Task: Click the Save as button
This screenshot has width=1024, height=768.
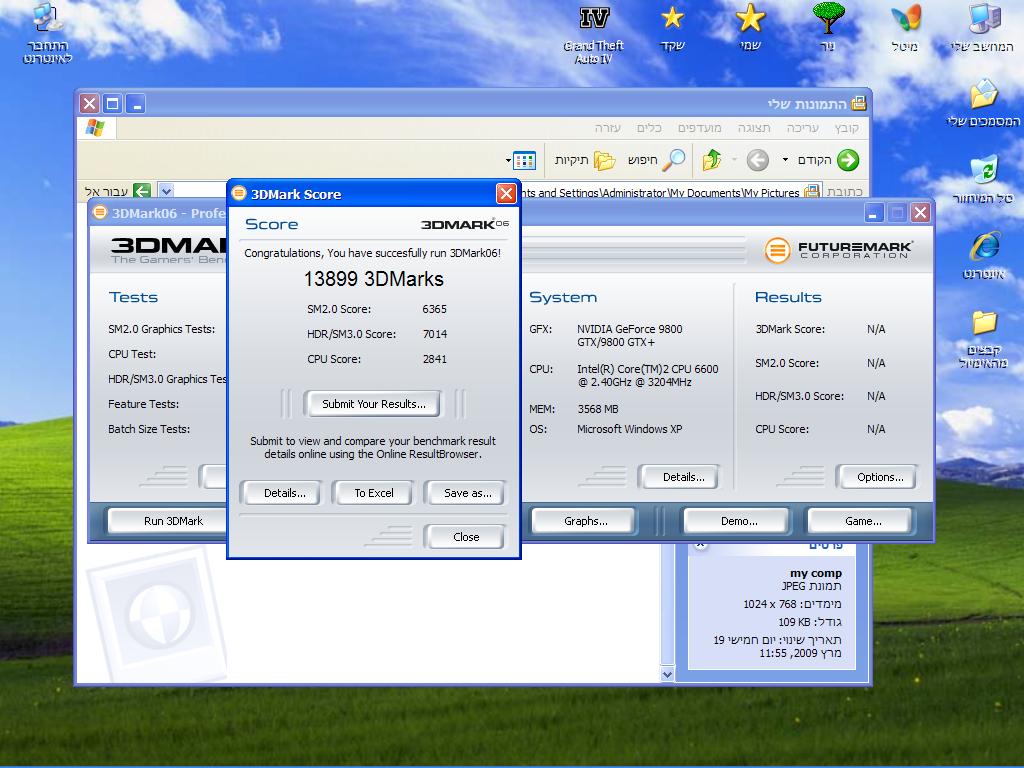Action: 467,493
